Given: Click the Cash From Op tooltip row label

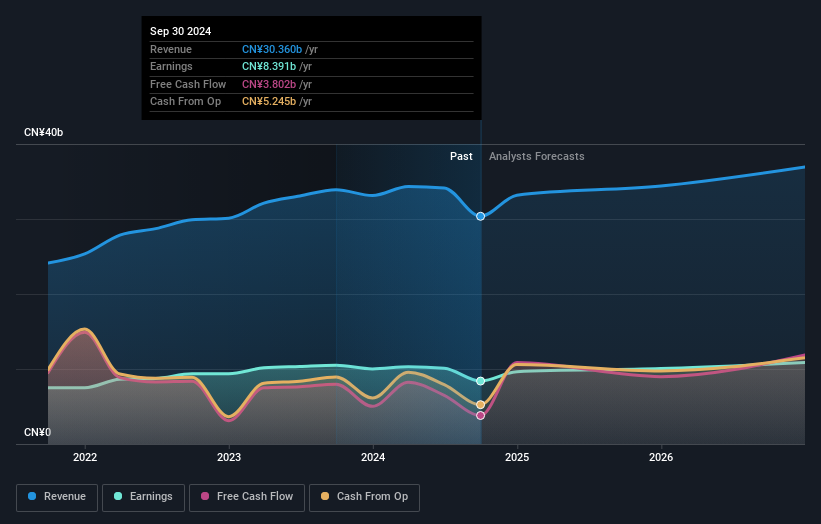Looking at the screenshot, I should (x=185, y=102).
